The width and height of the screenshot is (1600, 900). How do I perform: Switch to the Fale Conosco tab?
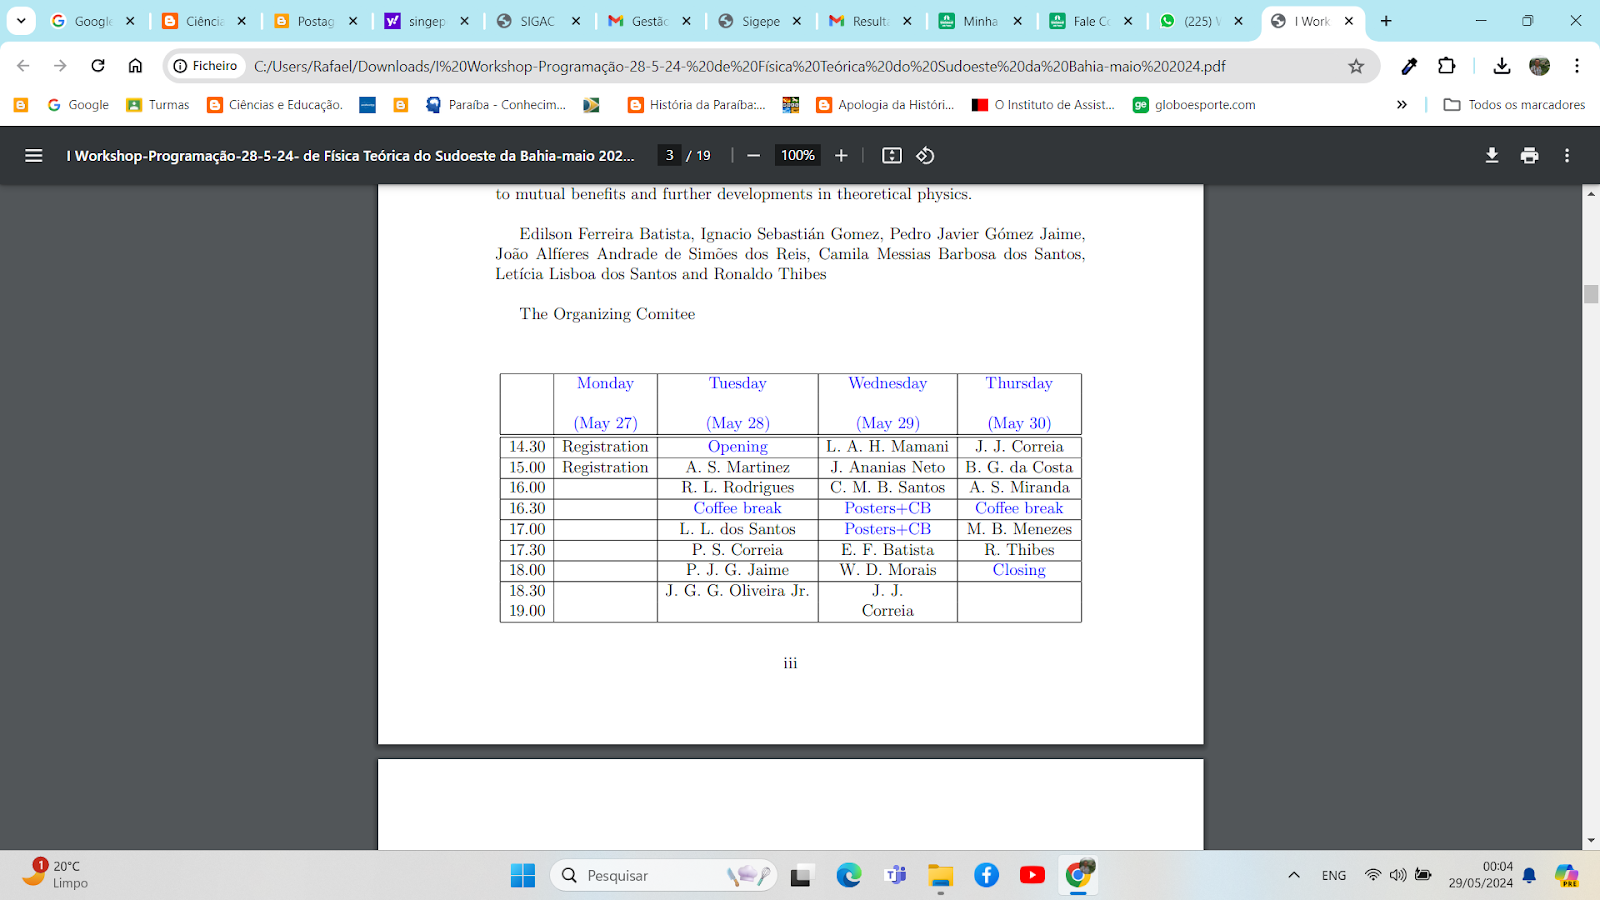1091,21
